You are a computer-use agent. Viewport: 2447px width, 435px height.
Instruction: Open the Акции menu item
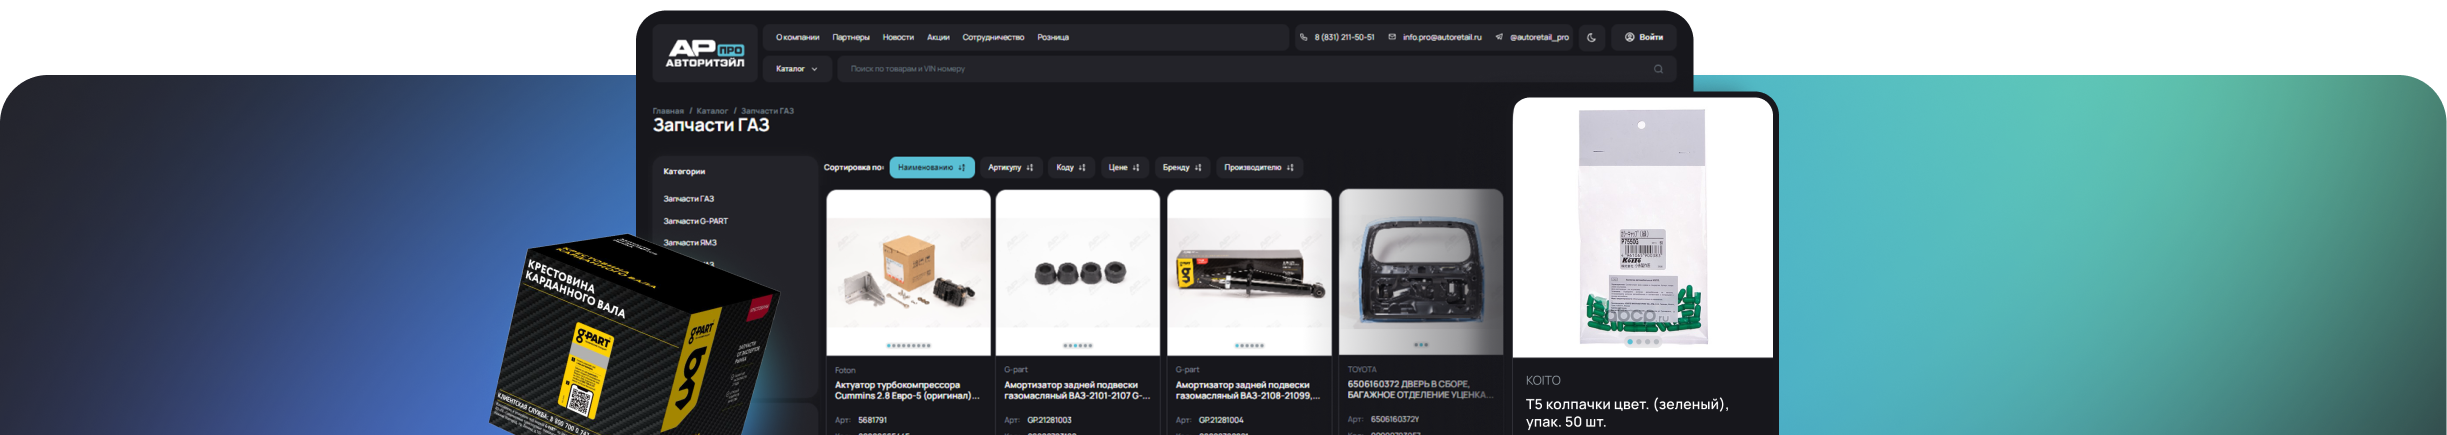pos(938,37)
